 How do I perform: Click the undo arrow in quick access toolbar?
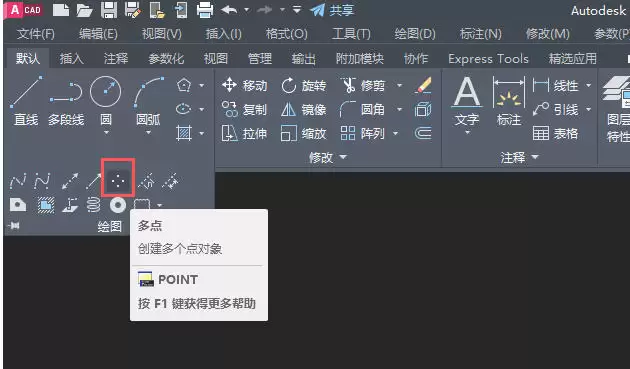coord(229,10)
